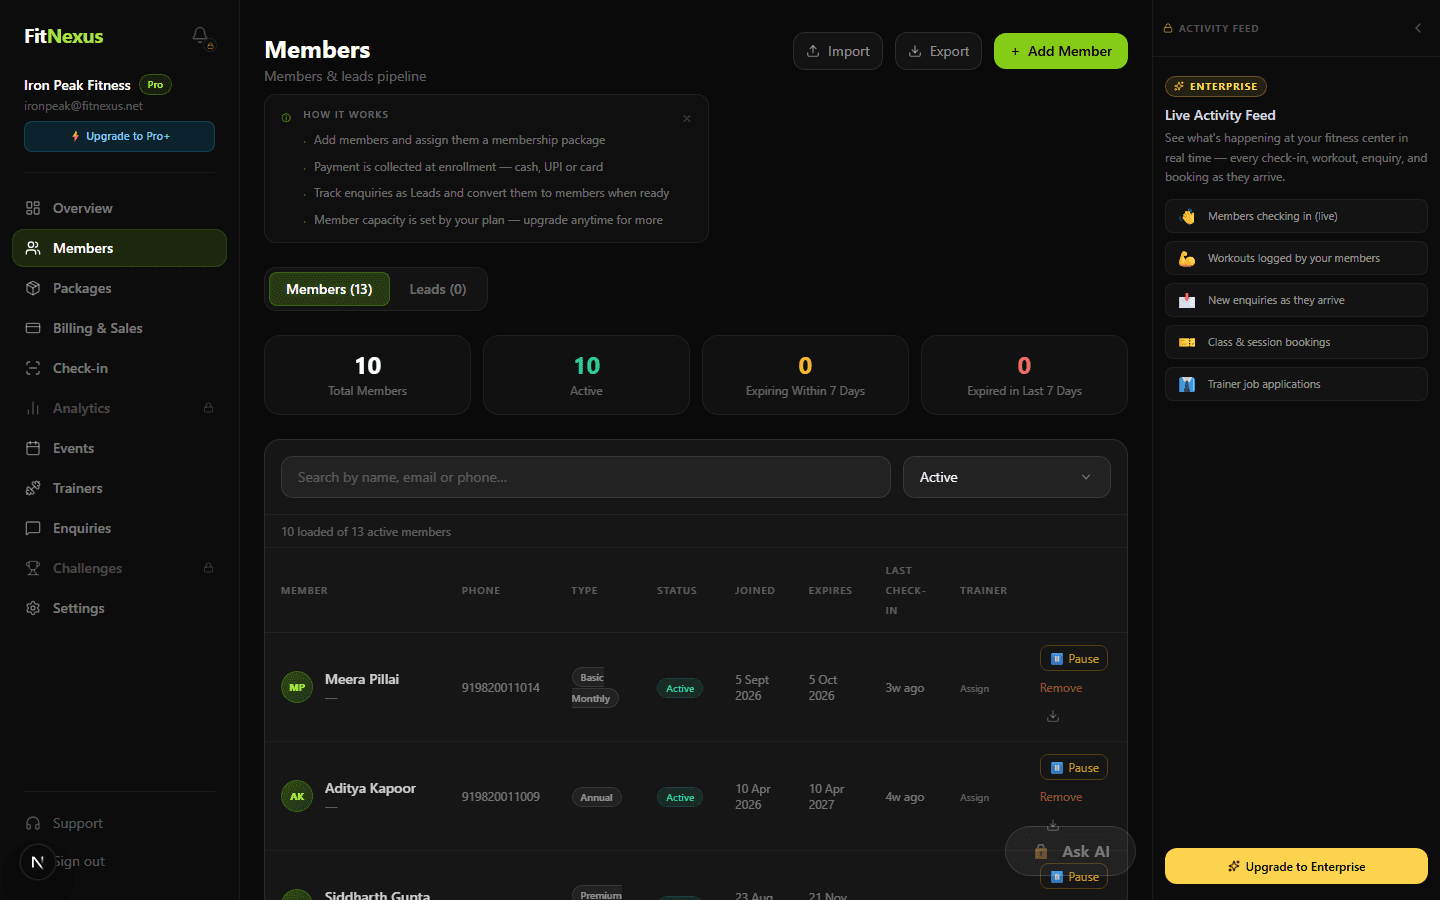Click the lock icon beside Analytics
This screenshot has height=900, width=1440.
click(x=208, y=408)
